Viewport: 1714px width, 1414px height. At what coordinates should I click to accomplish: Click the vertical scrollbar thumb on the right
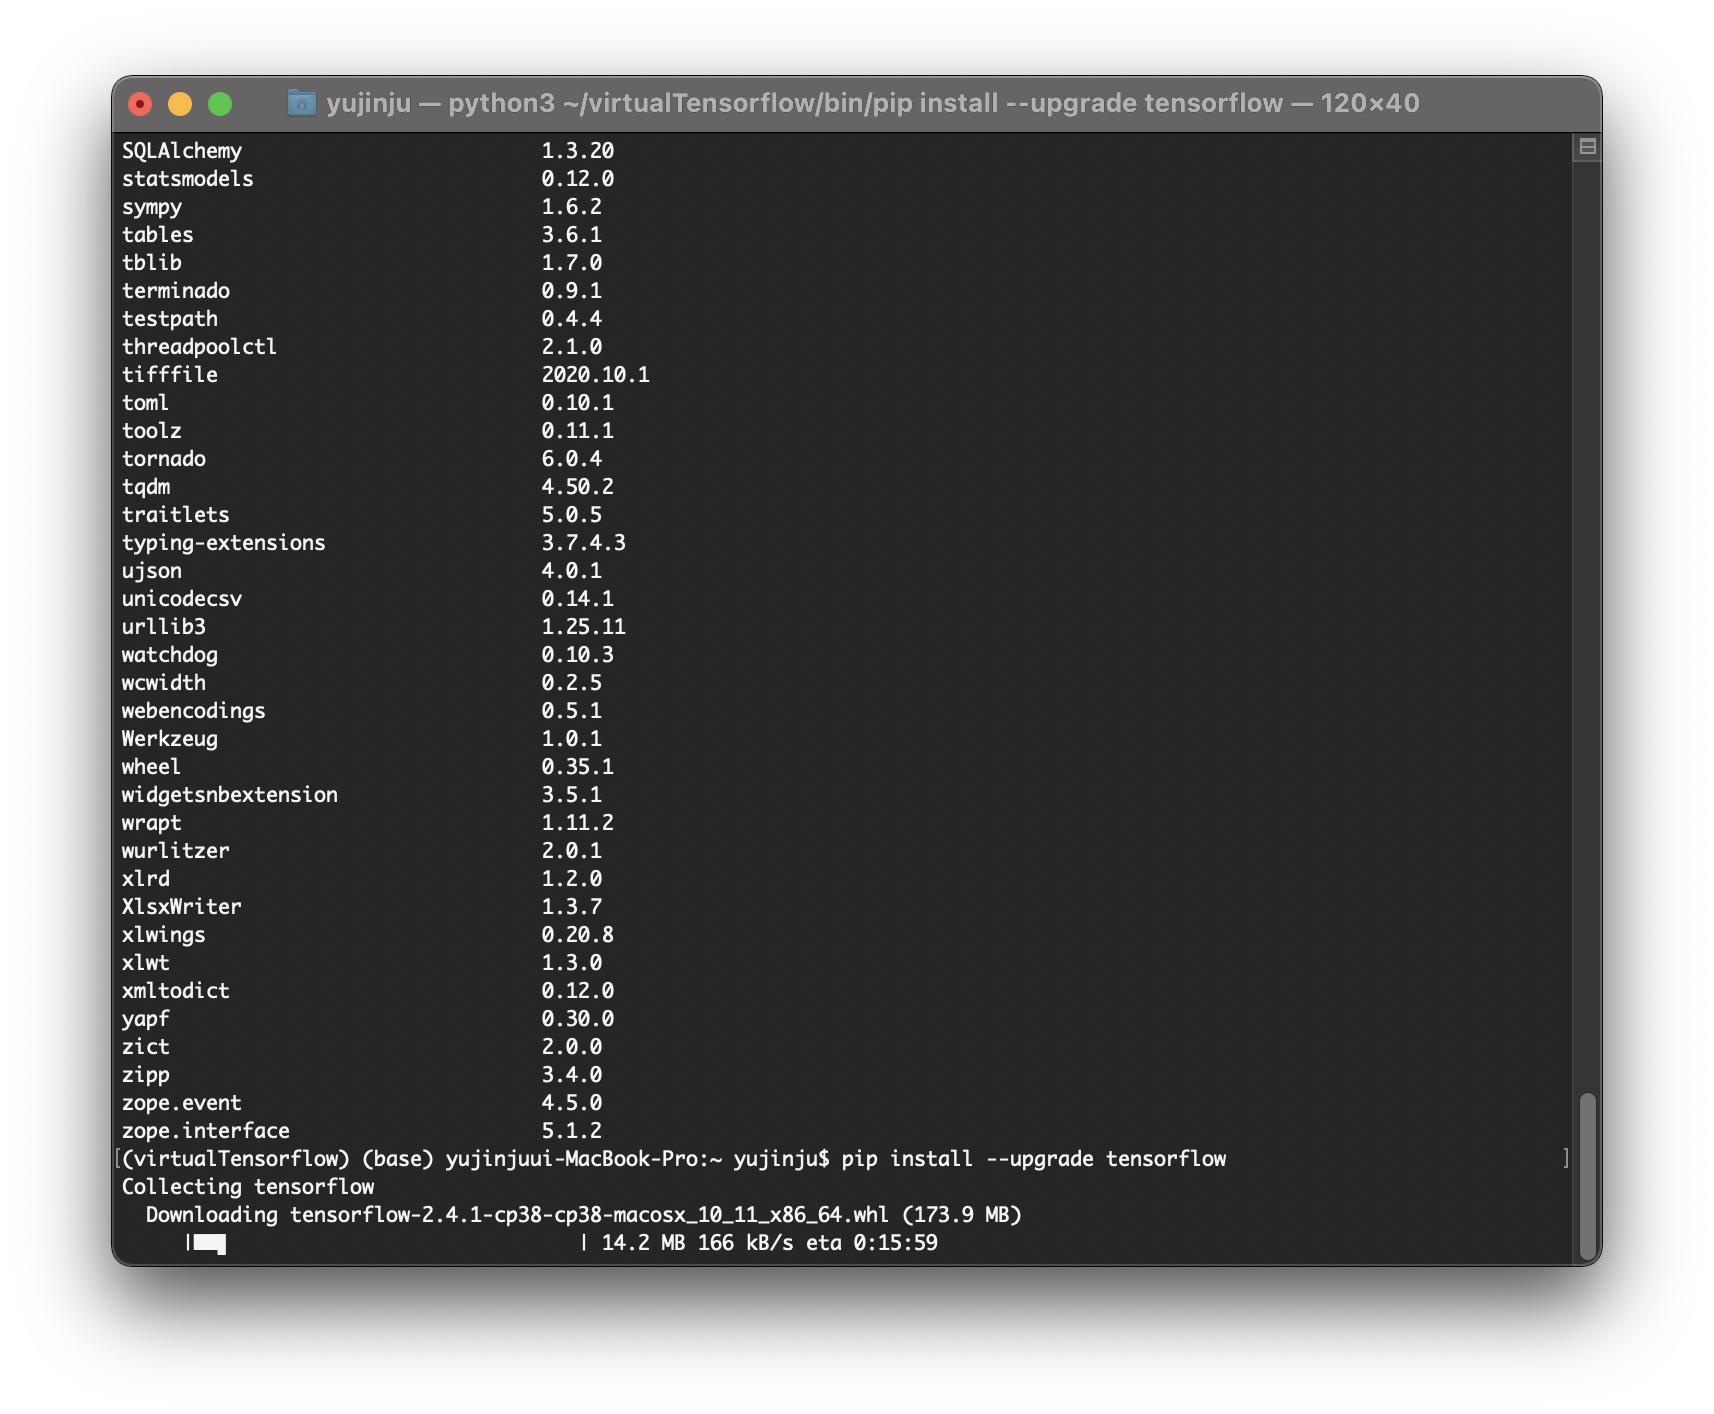point(1589,1170)
